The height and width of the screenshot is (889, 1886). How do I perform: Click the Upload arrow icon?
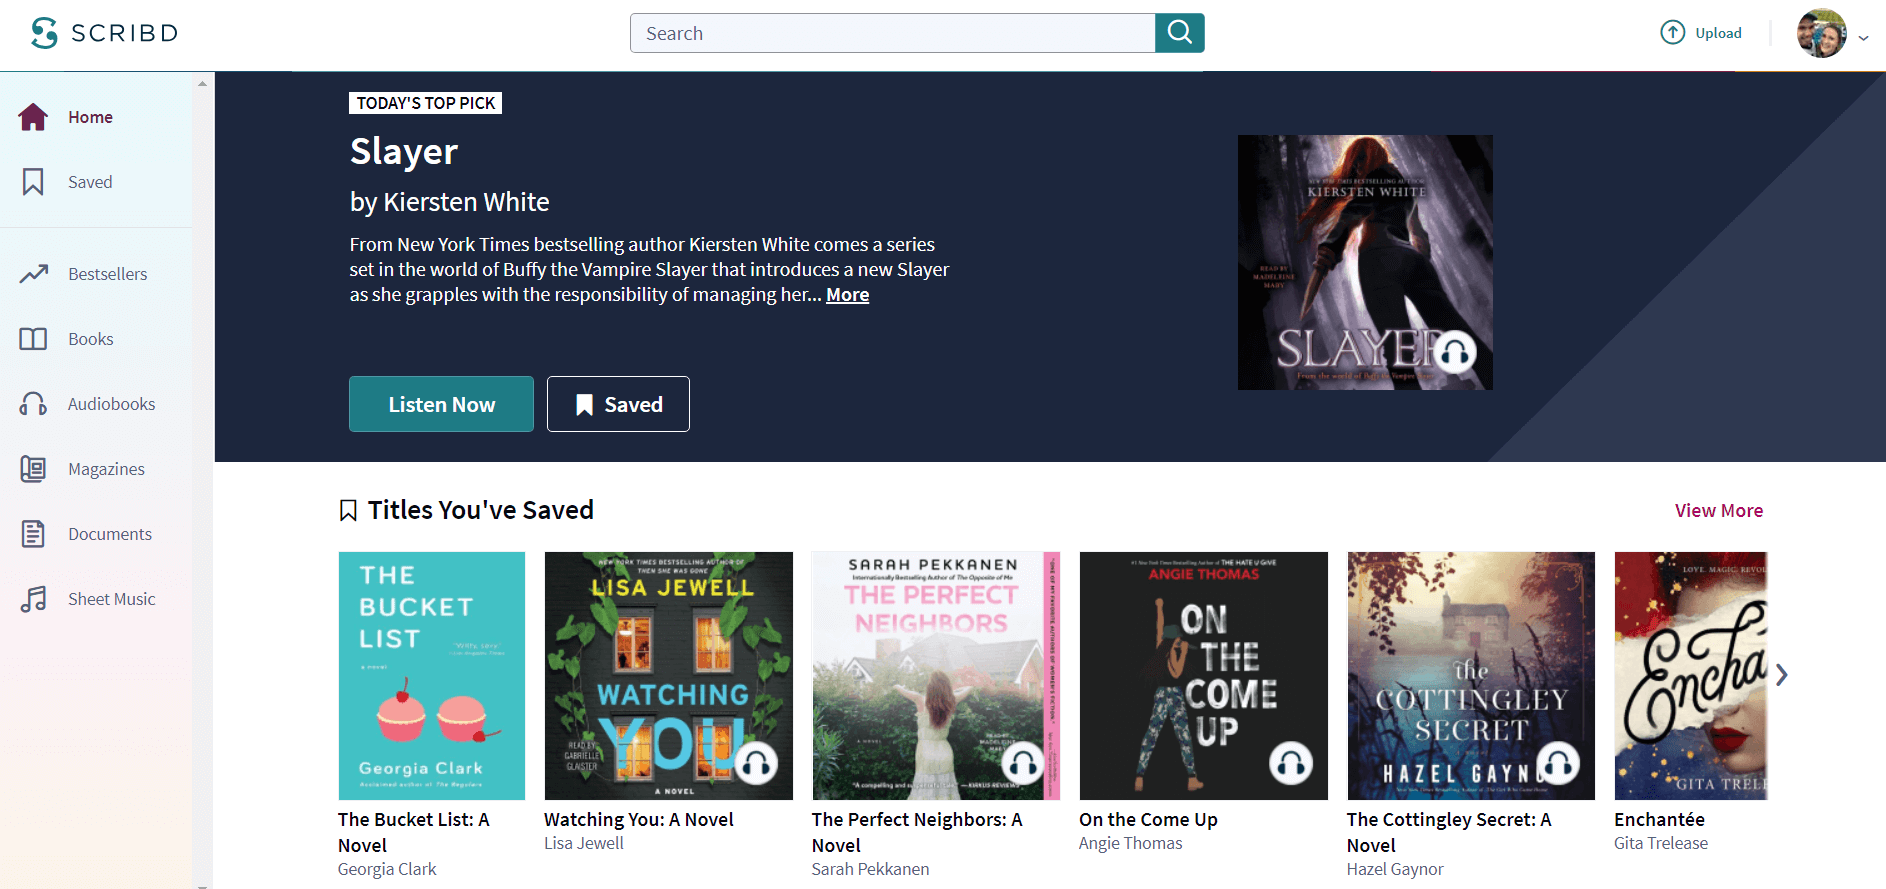[1672, 33]
